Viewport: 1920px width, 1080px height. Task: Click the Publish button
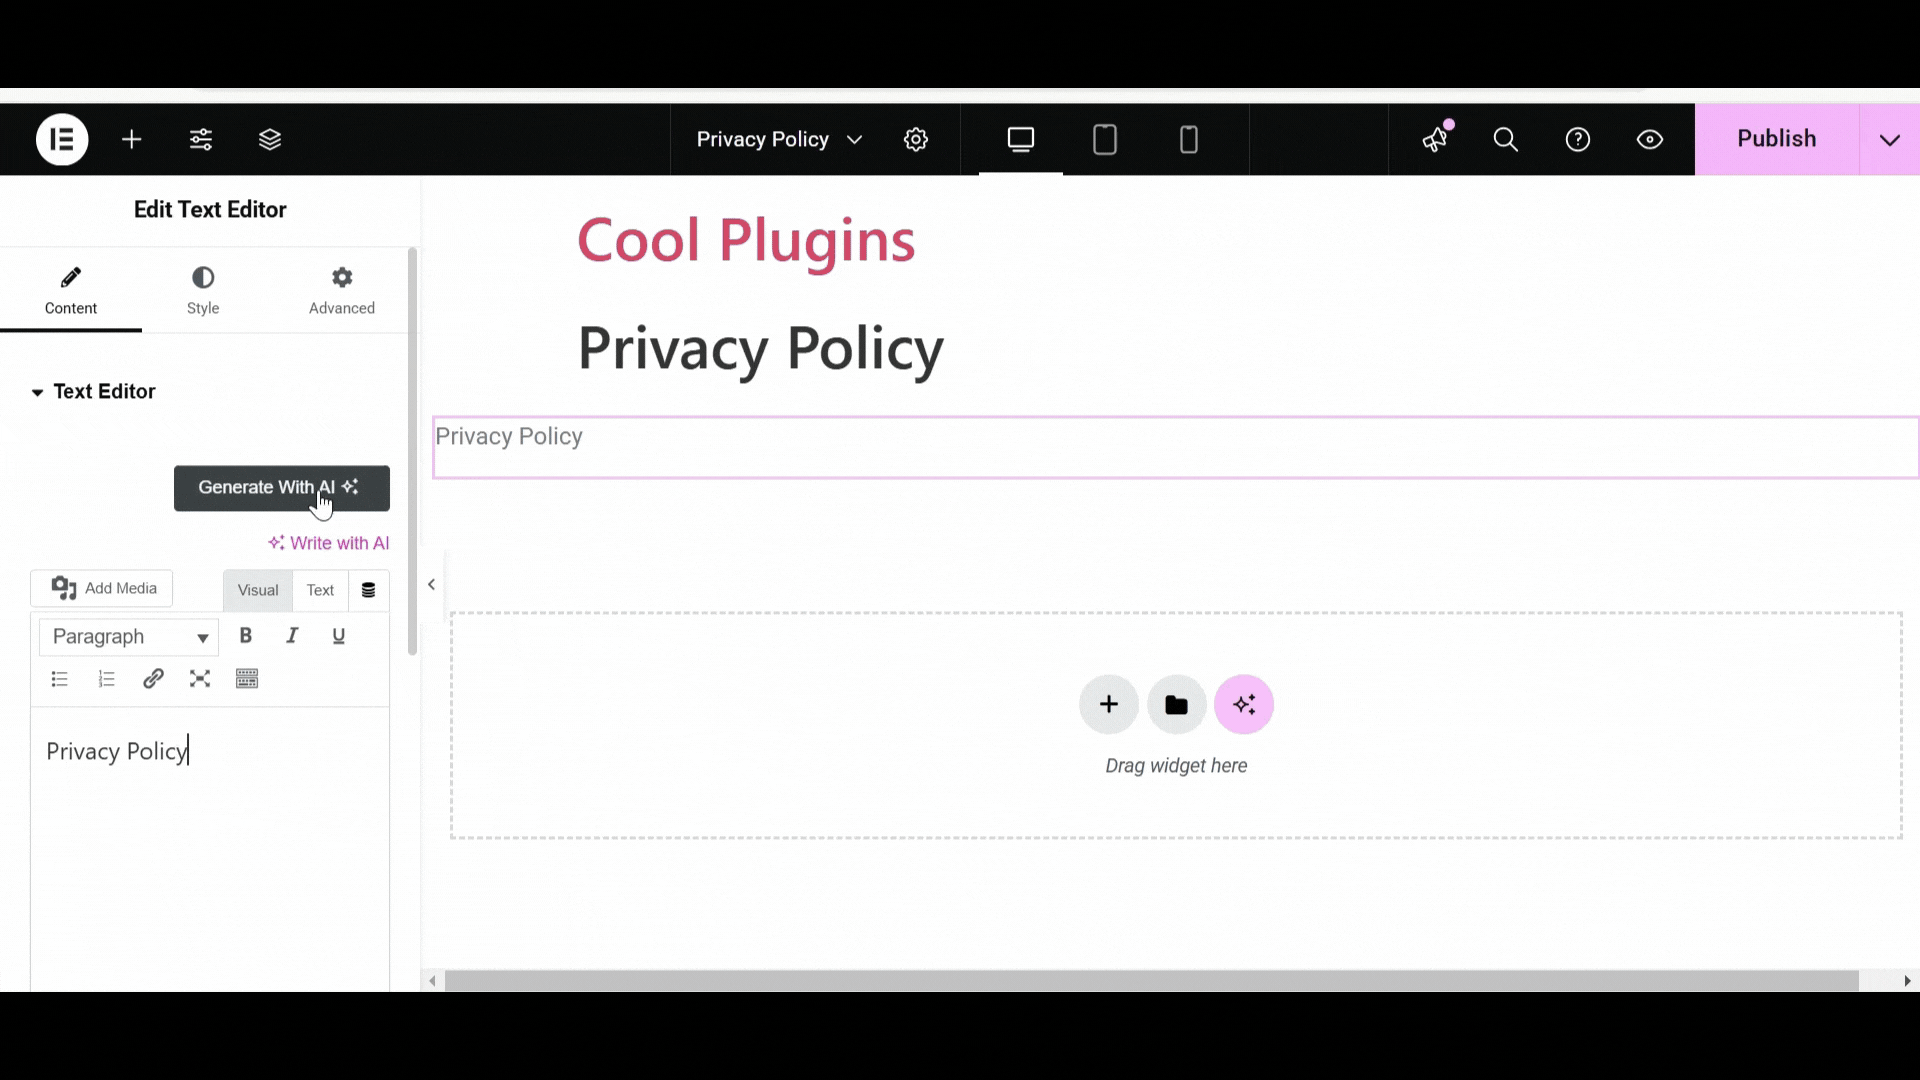(x=1777, y=139)
